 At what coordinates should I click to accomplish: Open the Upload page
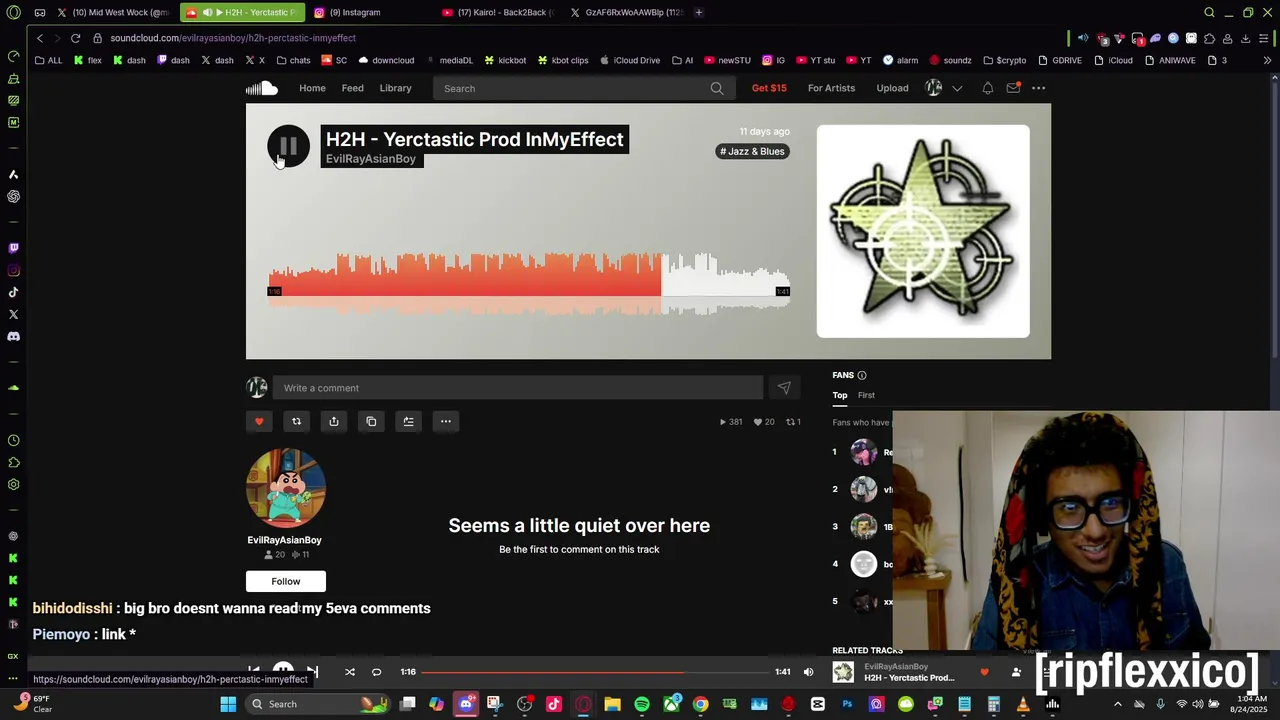pos(892,88)
